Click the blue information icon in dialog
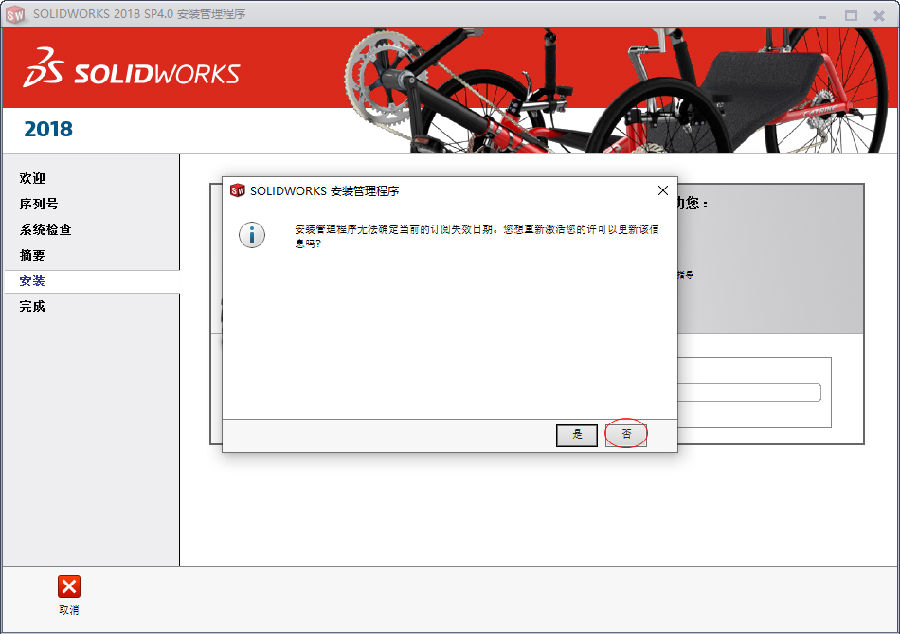Viewport: 900px width, 634px height. 252,235
